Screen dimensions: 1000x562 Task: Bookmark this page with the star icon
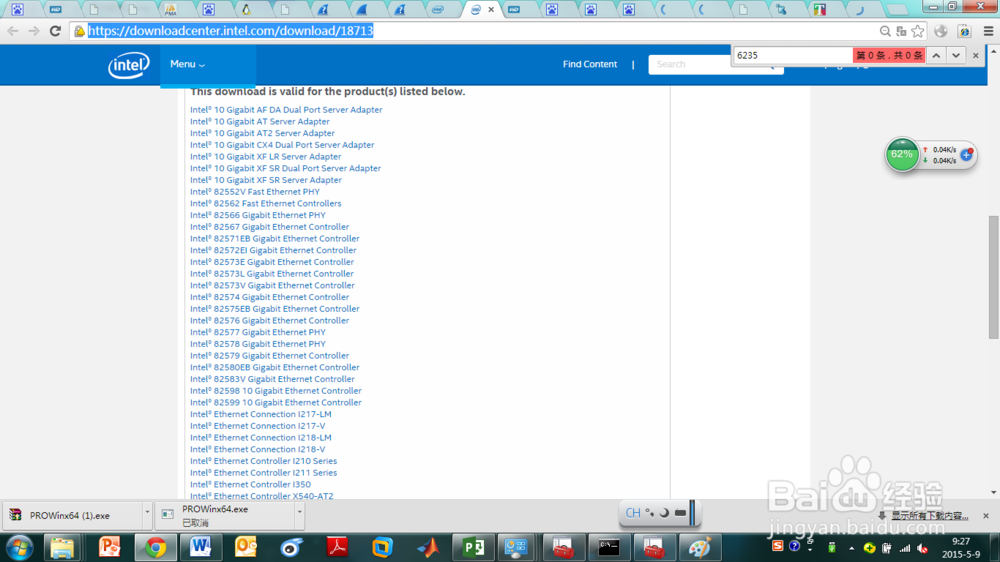pyautogui.click(x=918, y=31)
